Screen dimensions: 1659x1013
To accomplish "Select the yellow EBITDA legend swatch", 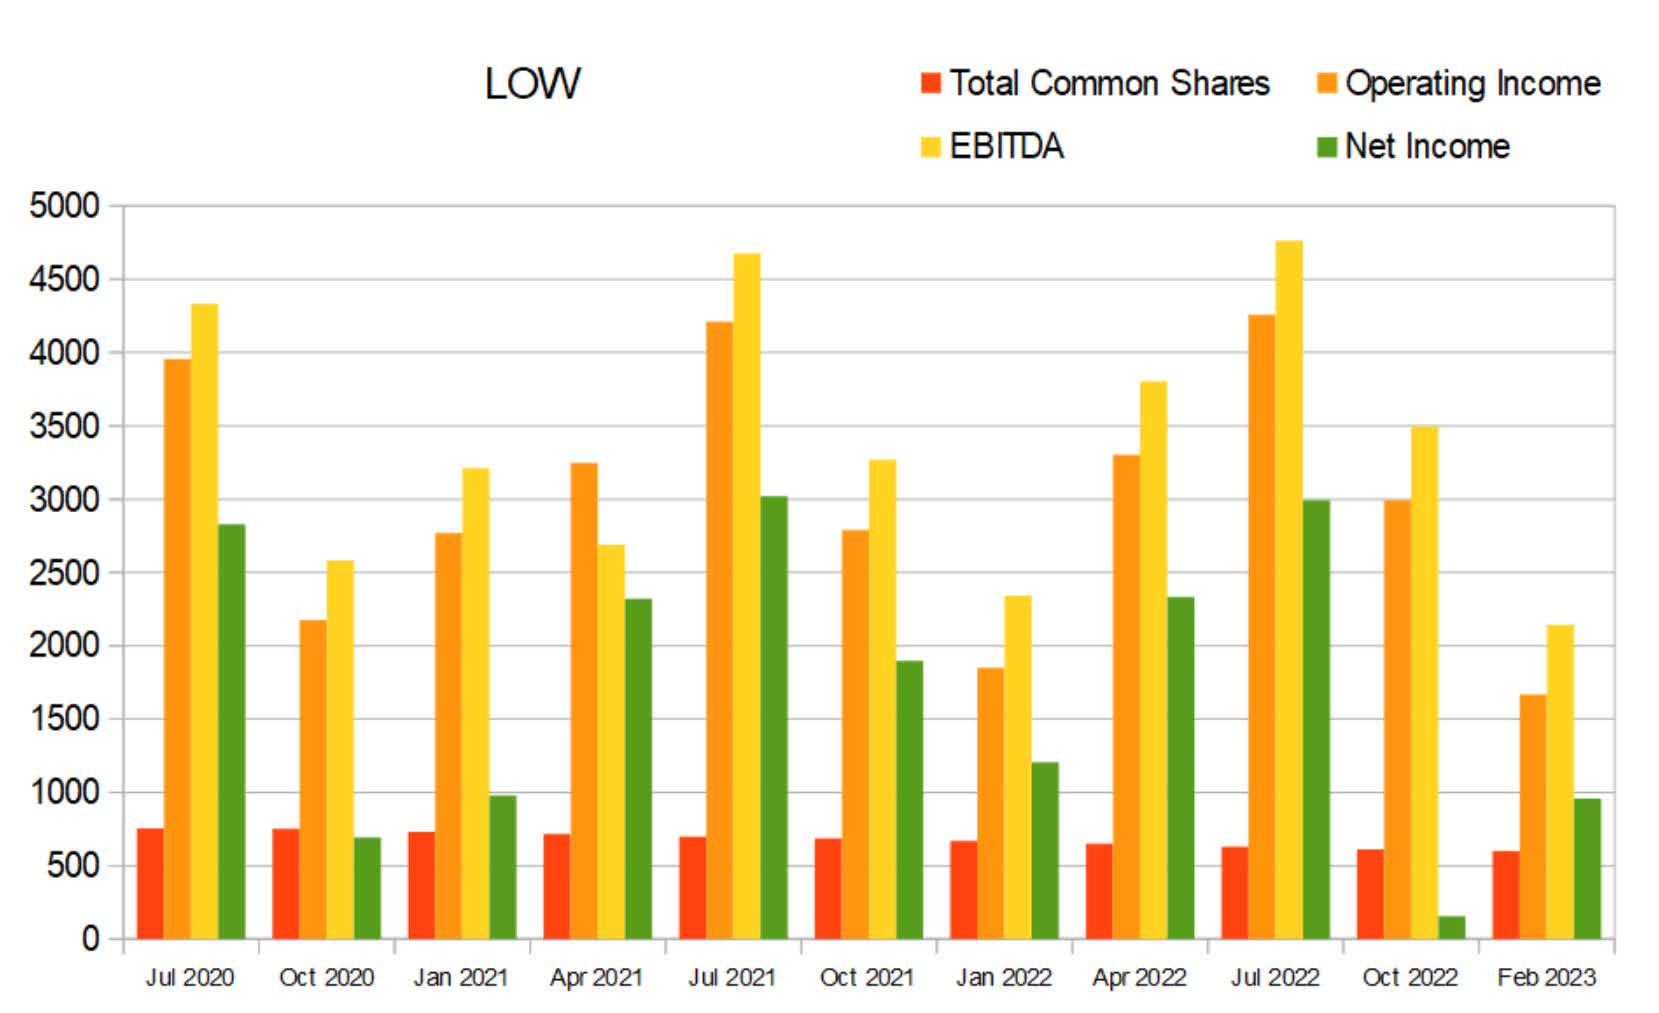I will (x=930, y=147).
